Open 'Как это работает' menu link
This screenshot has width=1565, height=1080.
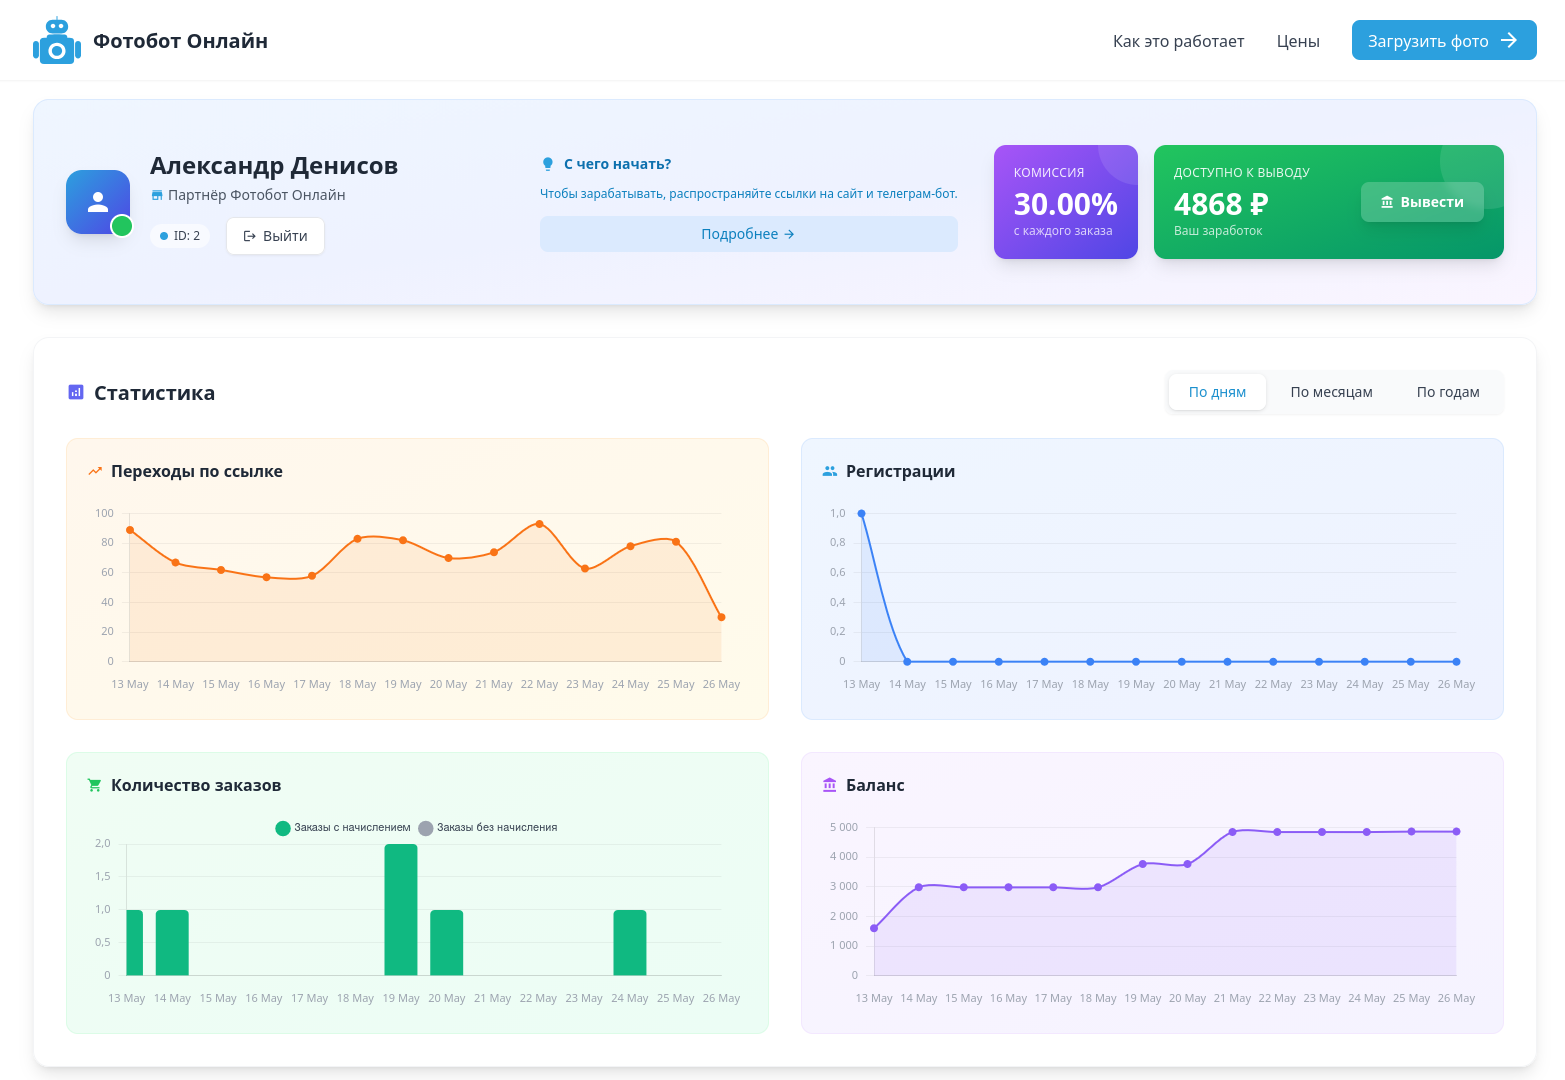point(1178,41)
